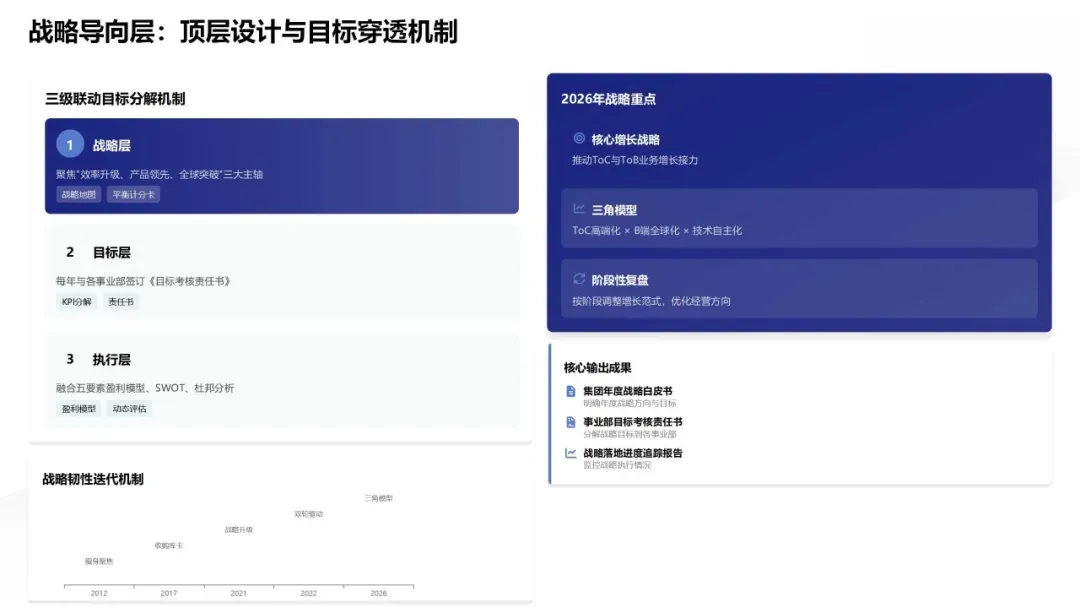Click the description 明确年度战略方向与目标
The width and height of the screenshot is (1080, 608).
pyautogui.click(x=630, y=403)
